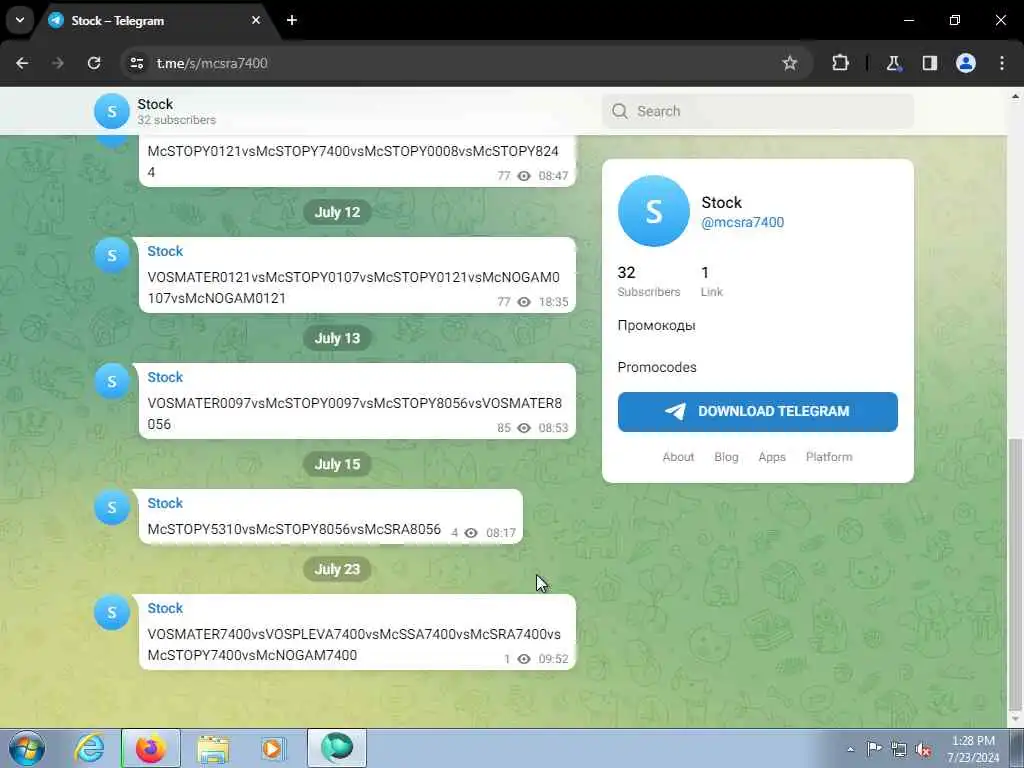The width and height of the screenshot is (1024, 768).
Task: Open Firefox from the taskbar
Action: tap(151, 749)
